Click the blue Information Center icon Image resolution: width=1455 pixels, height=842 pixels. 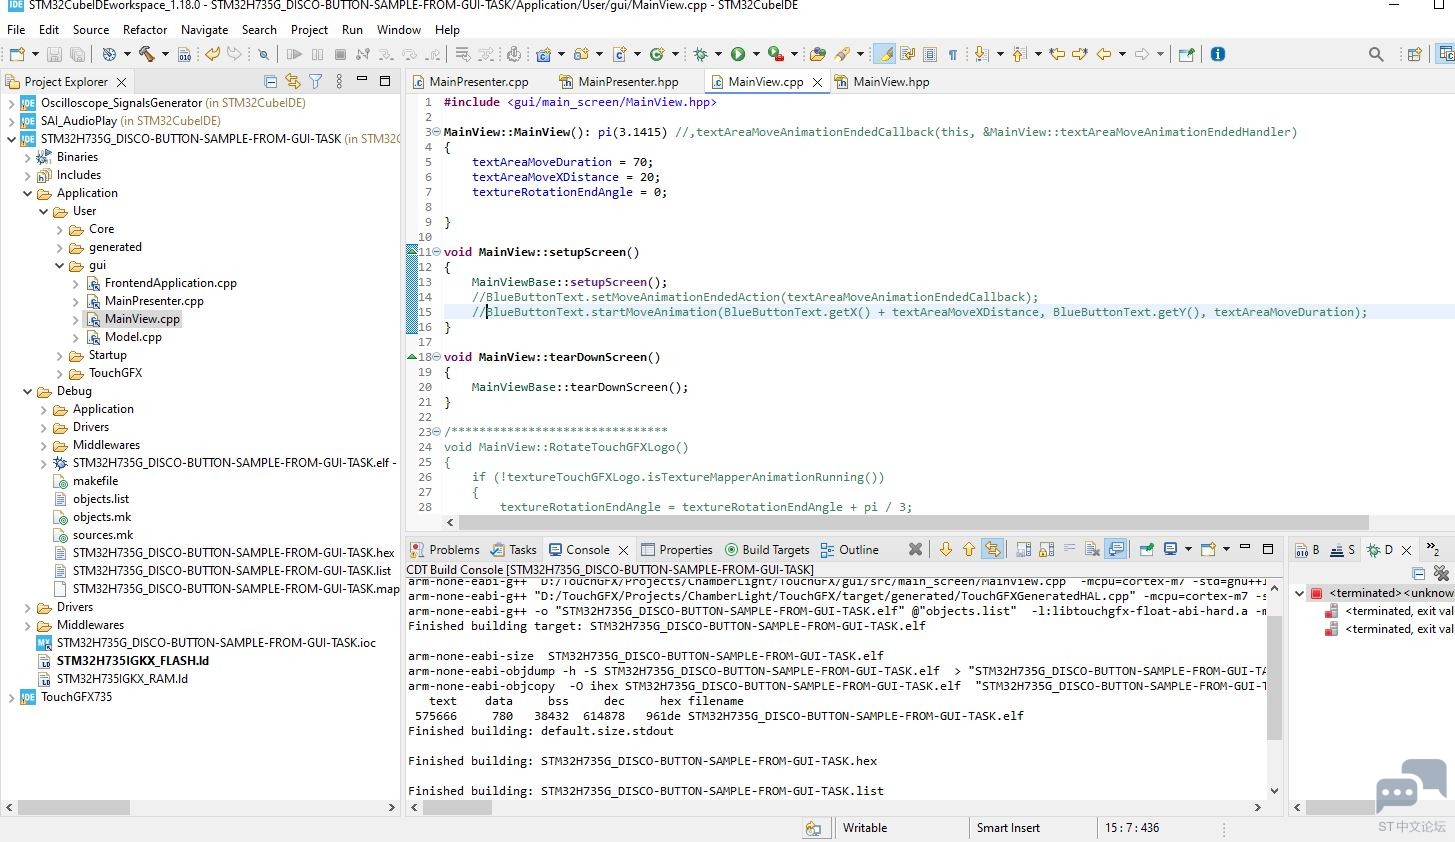click(x=1217, y=54)
